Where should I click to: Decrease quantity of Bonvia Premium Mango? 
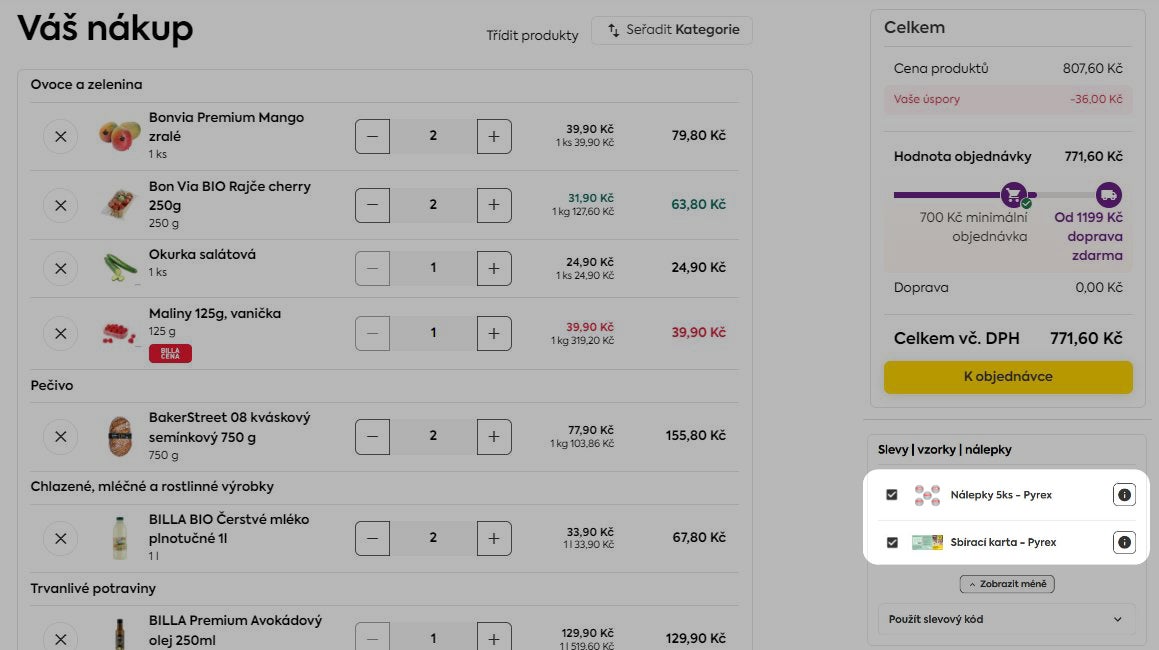[373, 136]
